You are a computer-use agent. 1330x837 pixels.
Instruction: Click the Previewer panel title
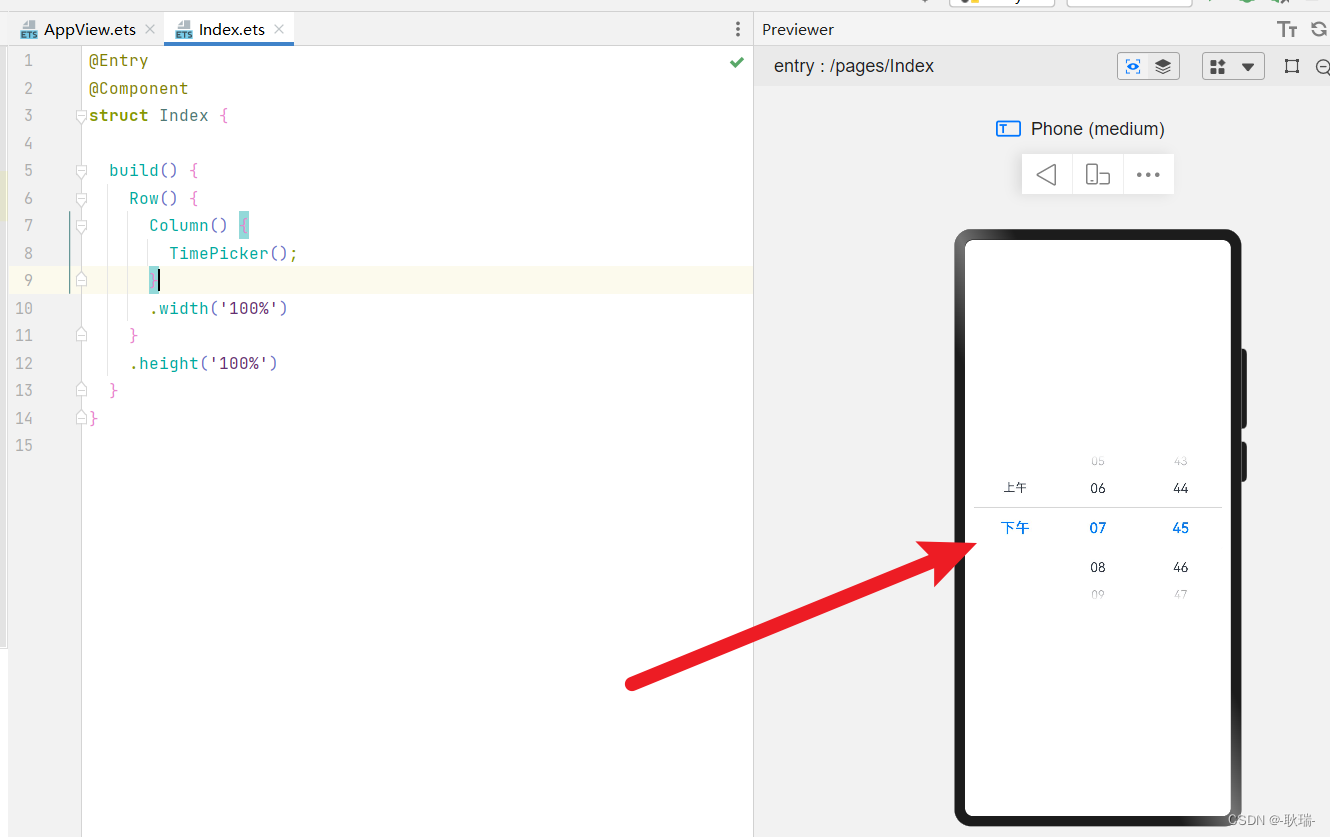click(798, 30)
